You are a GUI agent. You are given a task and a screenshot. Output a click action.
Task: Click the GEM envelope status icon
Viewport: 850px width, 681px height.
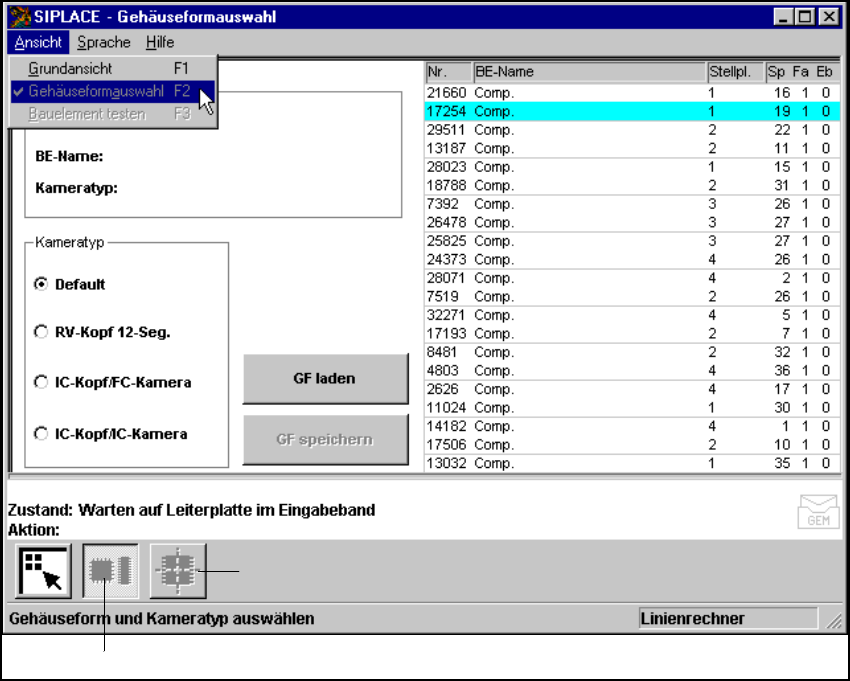816,513
